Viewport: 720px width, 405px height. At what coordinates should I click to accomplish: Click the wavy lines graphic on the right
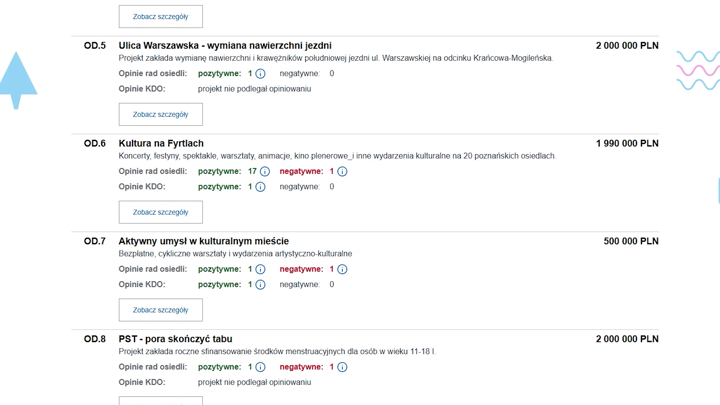697,71
